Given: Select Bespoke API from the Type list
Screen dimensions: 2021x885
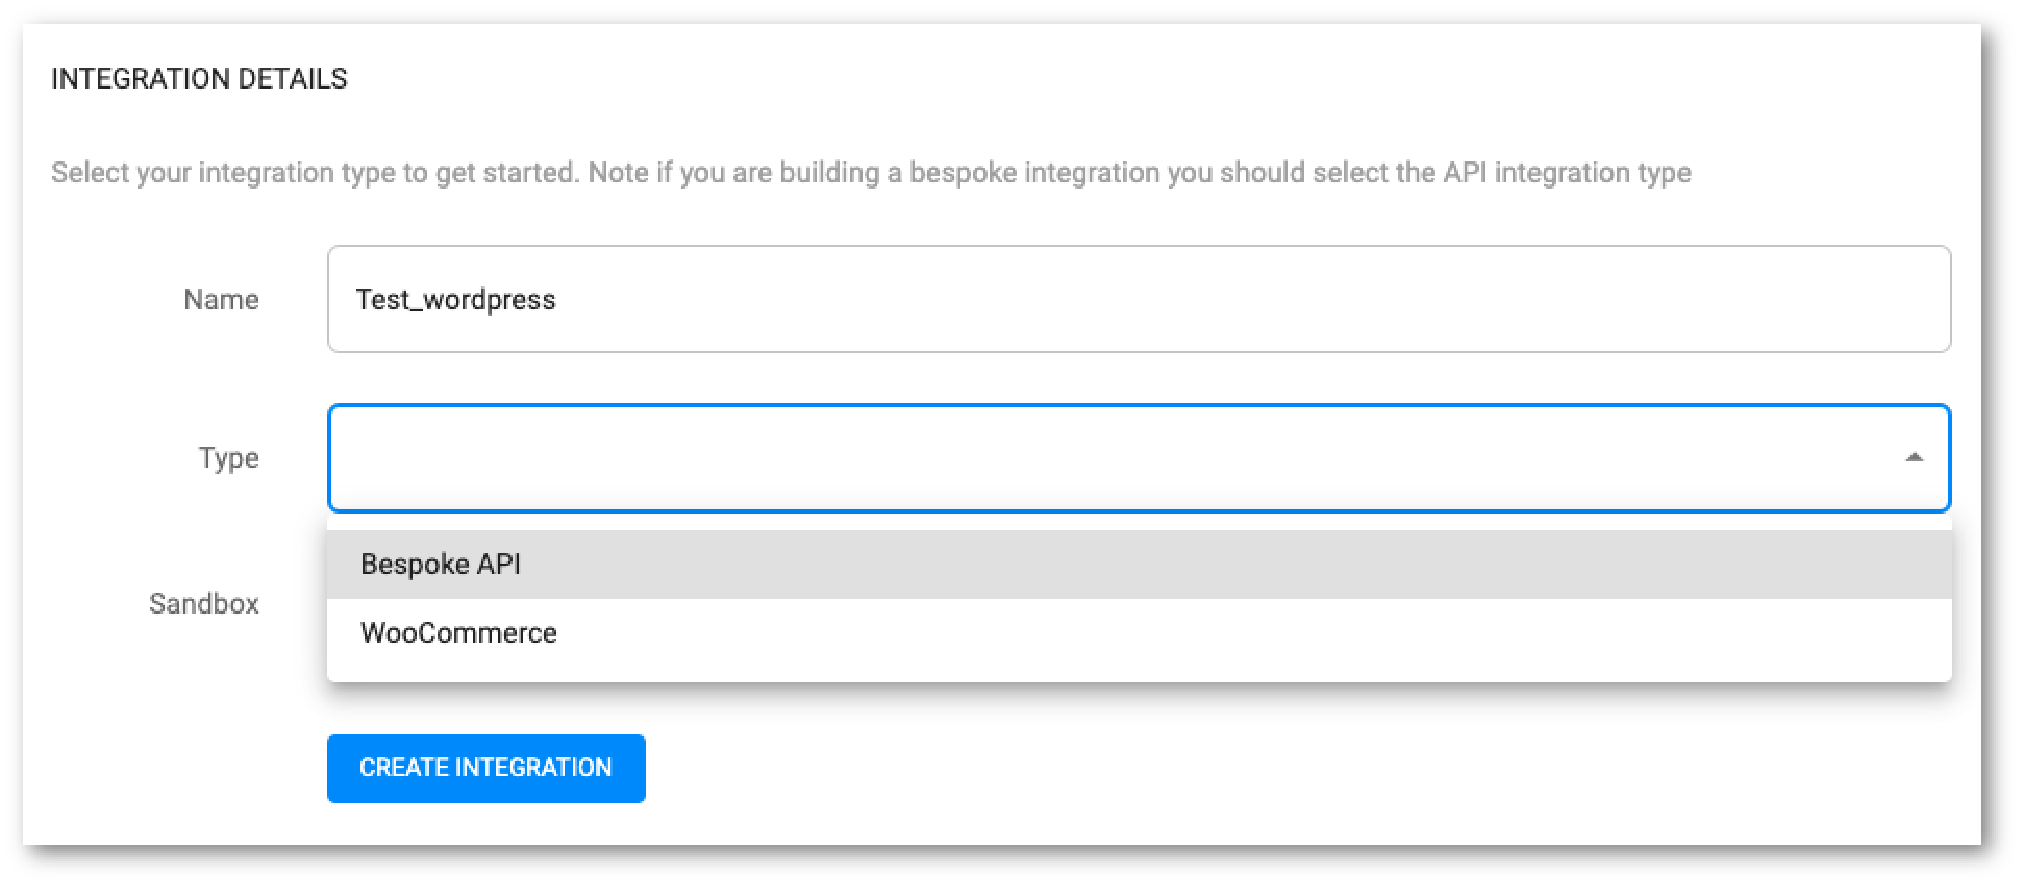Looking at the screenshot, I should (441, 564).
